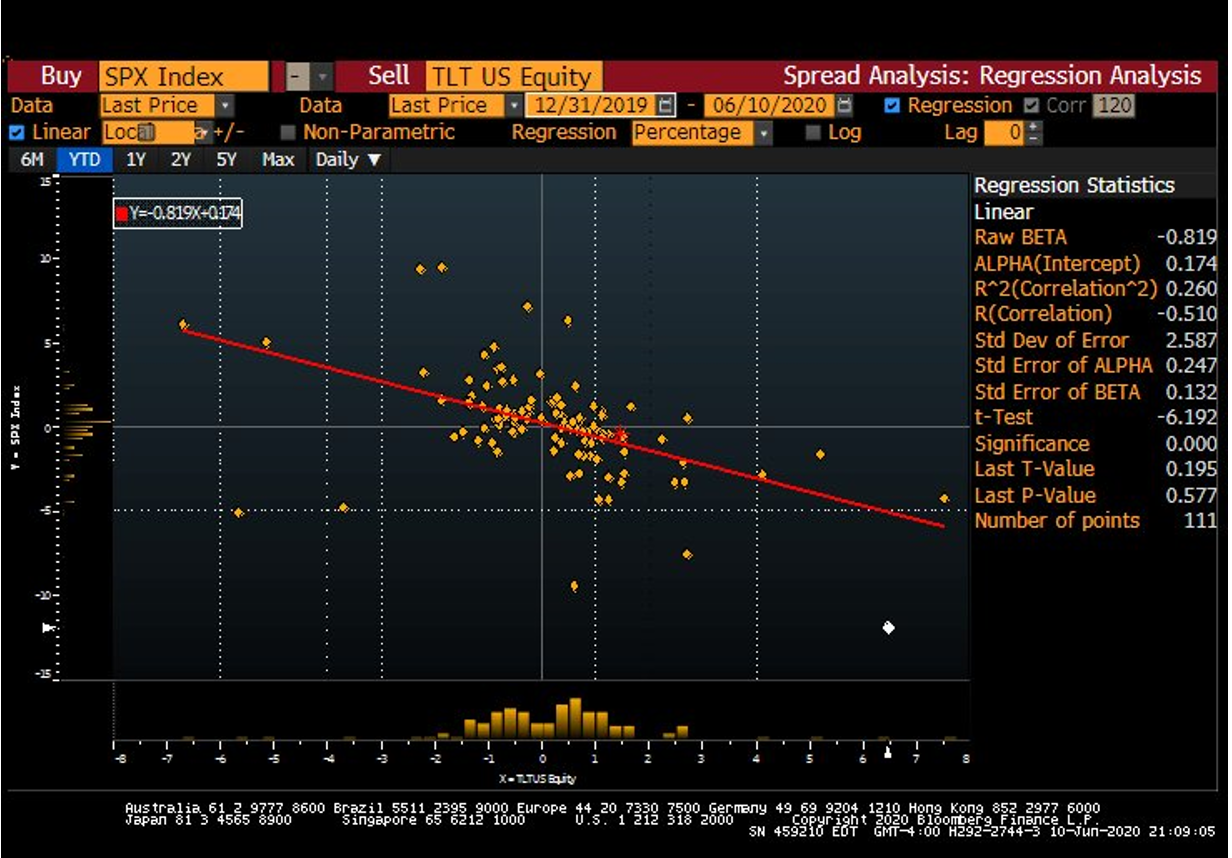This screenshot has height=858, width=1232.
Task: Toggle the Non-Parametric checkbox
Action: coord(288,132)
